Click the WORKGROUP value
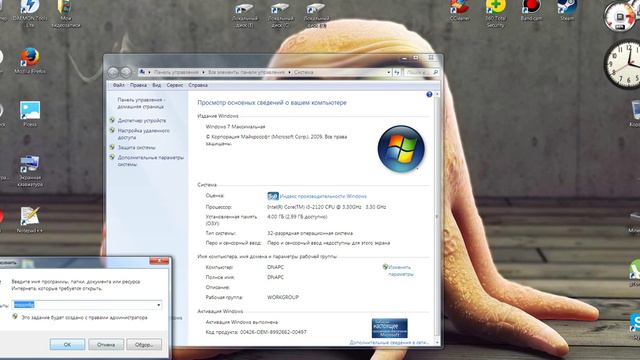The height and width of the screenshot is (360, 640). coord(283,298)
